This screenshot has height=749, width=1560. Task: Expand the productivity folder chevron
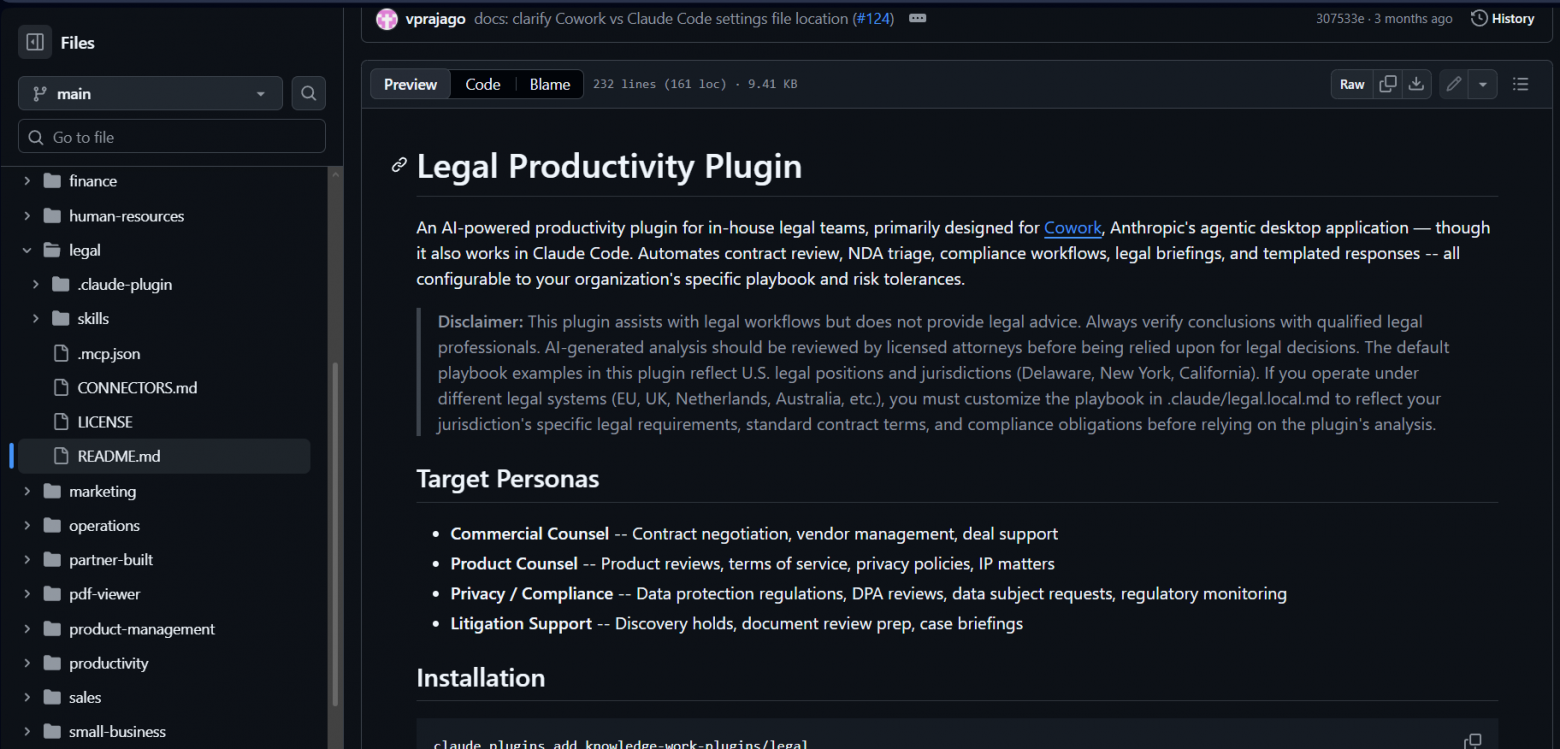coord(27,663)
